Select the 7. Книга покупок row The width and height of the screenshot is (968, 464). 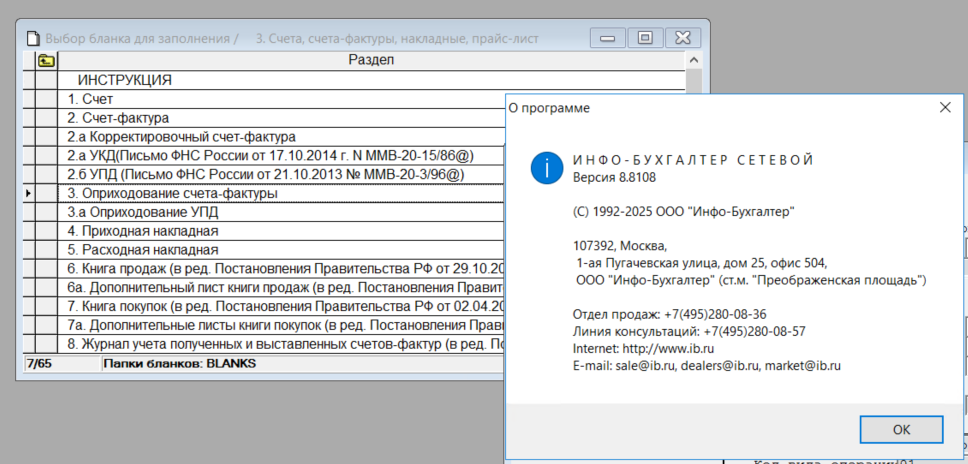tap(281, 307)
